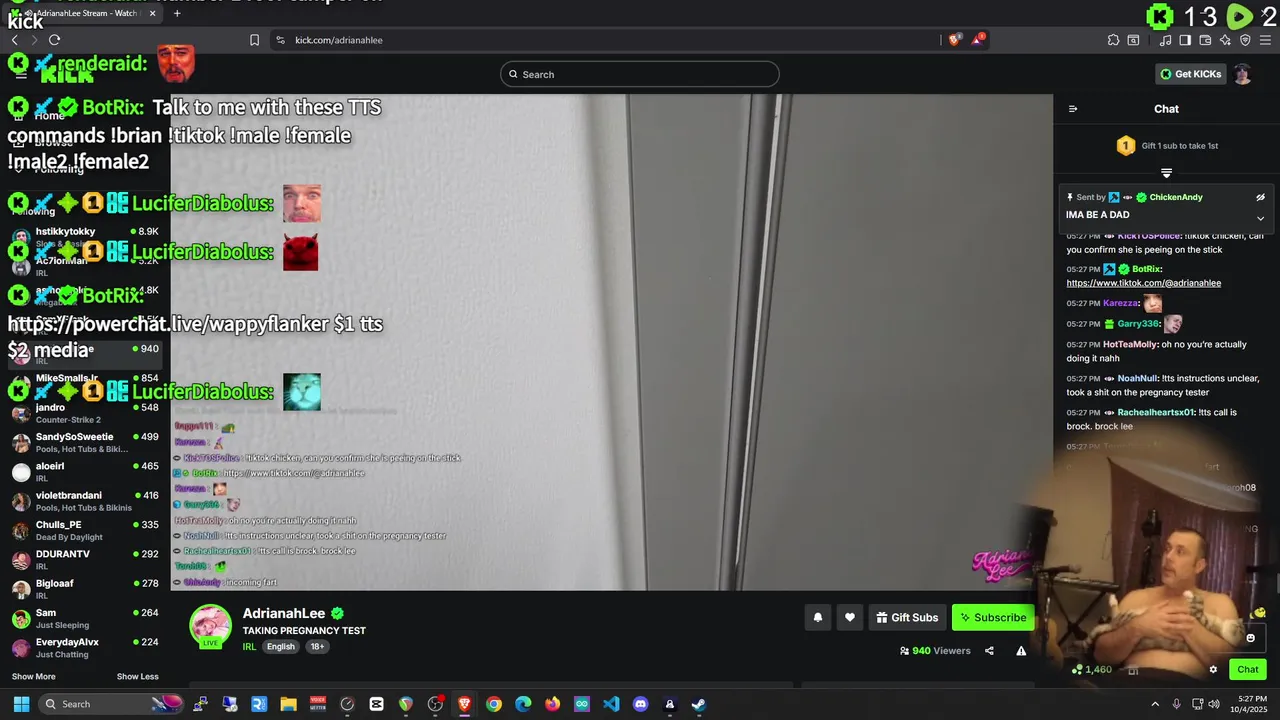
Task: Open Google Chrome from the taskbar
Action: pos(494,704)
